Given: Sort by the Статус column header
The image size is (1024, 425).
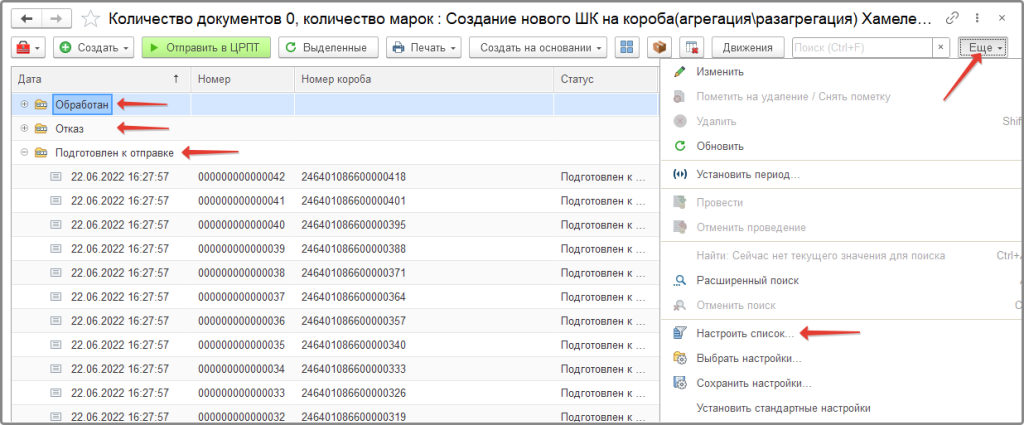Looking at the screenshot, I should click(x=606, y=79).
